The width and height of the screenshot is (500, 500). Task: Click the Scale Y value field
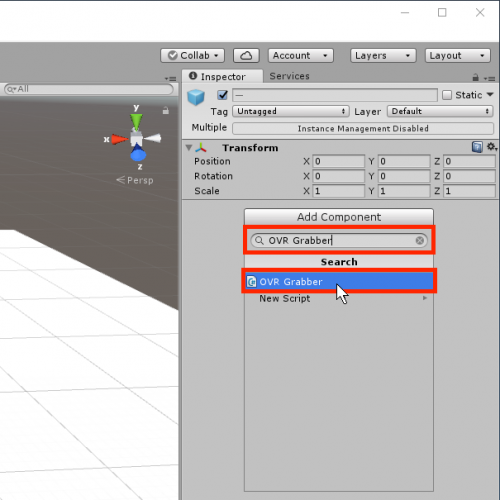pyautogui.click(x=404, y=191)
